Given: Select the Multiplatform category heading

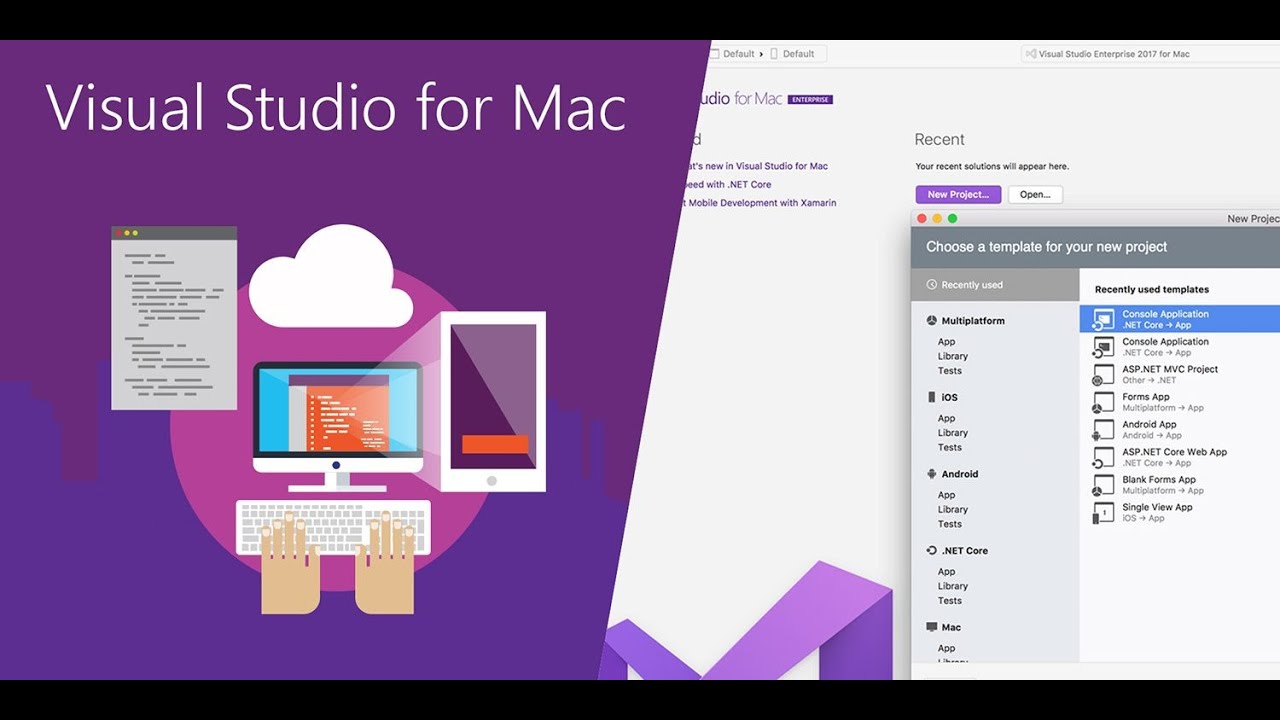Looking at the screenshot, I should pos(973,321).
